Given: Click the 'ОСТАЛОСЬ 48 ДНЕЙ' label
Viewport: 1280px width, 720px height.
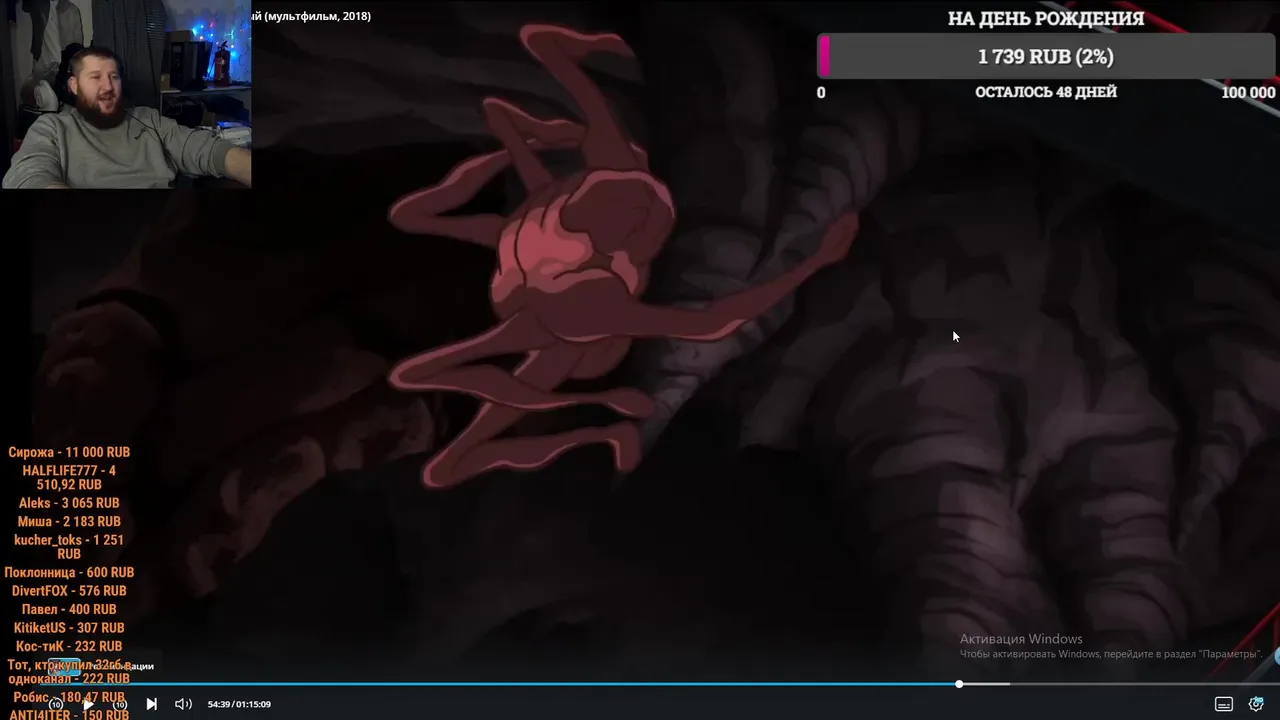Looking at the screenshot, I should [1046, 92].
